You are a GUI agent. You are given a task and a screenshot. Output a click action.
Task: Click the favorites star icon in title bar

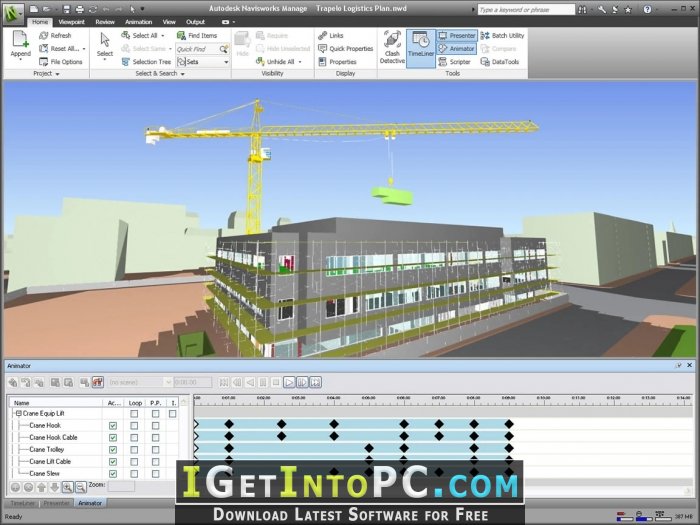coord(628,9)
